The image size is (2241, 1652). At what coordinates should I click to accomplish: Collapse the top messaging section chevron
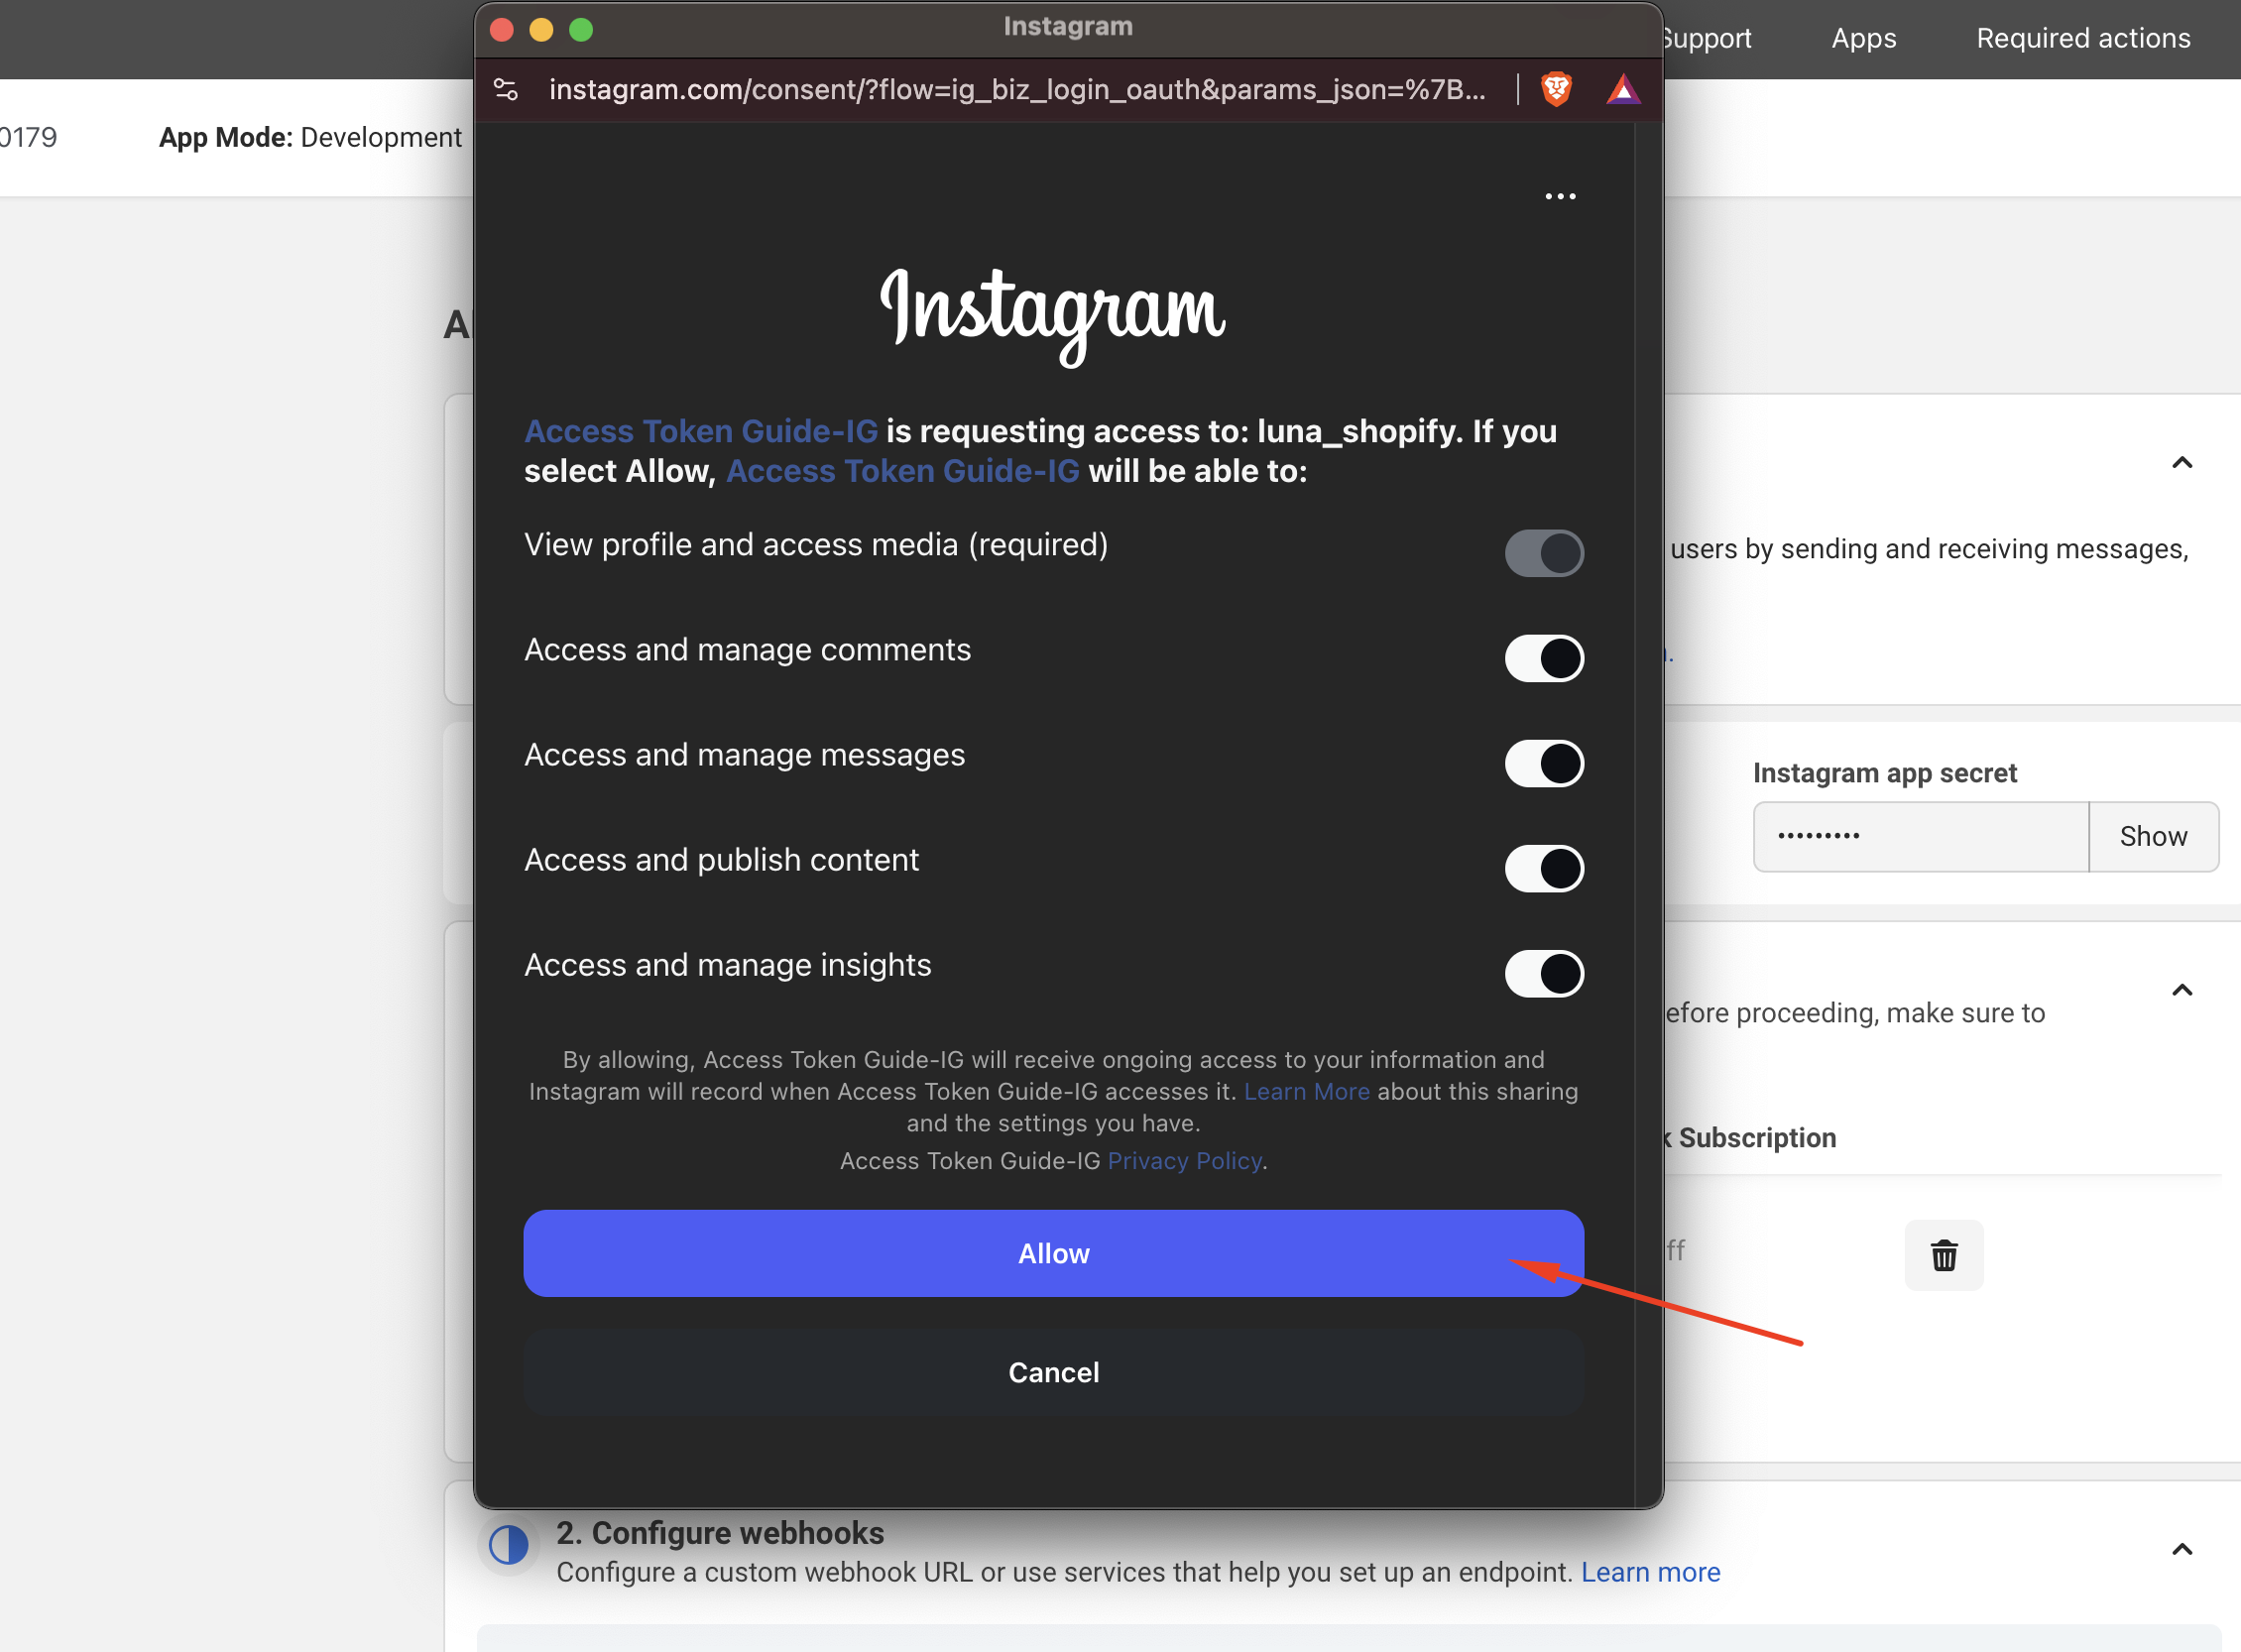(2181, 462)
